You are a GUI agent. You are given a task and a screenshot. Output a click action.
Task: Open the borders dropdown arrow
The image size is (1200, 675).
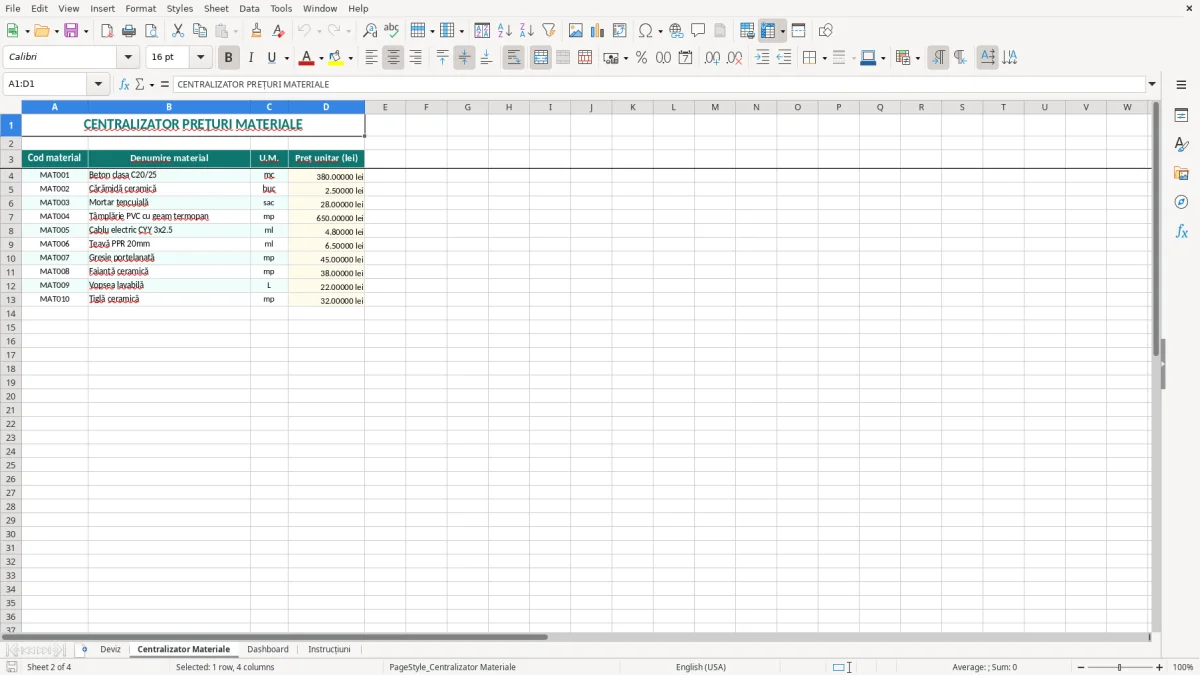point(823,58)
